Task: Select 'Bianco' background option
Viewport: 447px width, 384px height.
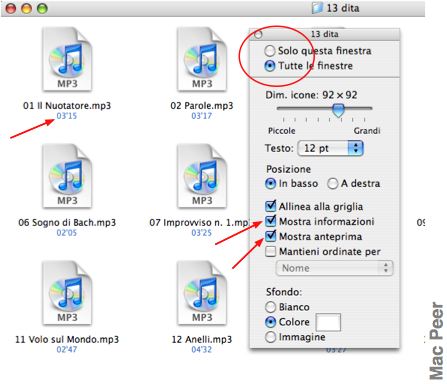Action: coord(270,307)
